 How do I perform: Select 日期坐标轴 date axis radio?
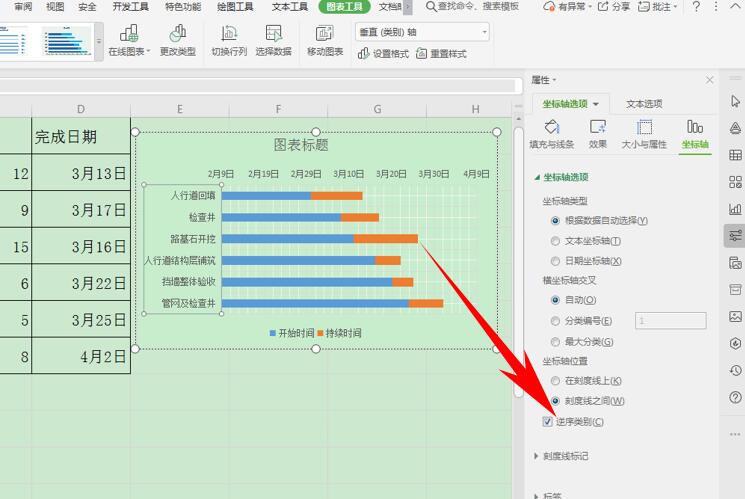pos(555,261)
